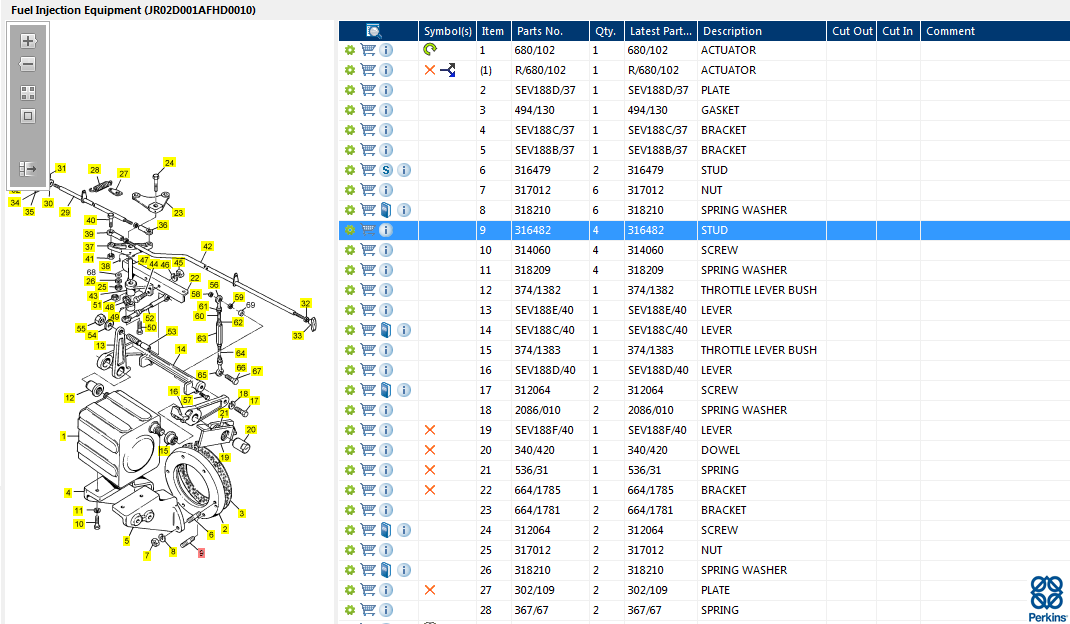Screen dimensions: 1070x624
Task: Select the R/680/102 parts number cell
Action: pyautogui.click(x=540, y=70)
